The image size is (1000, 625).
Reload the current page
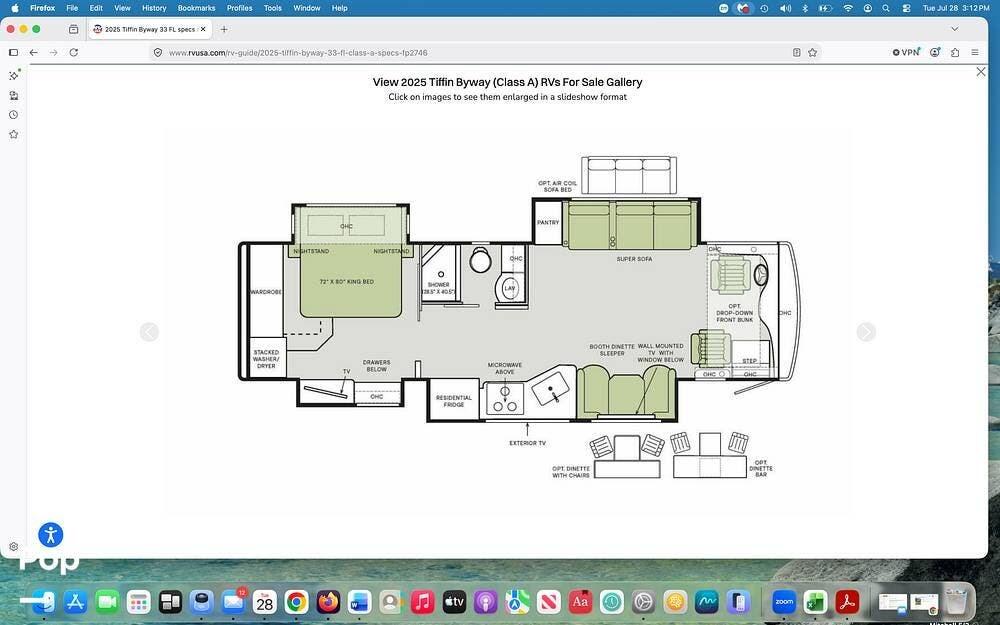(74, 52)
